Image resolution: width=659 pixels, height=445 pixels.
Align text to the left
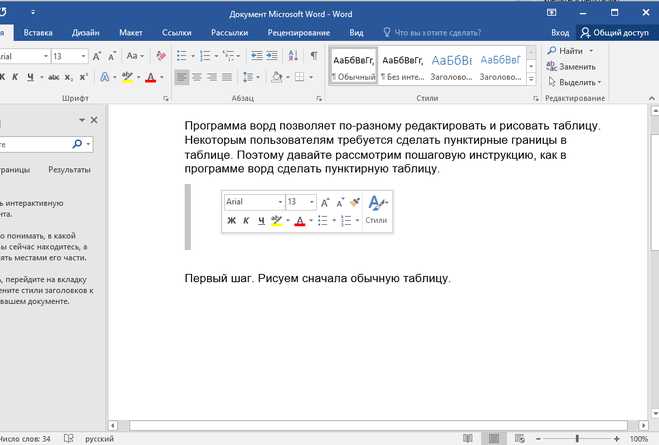[x=182, y=77]
